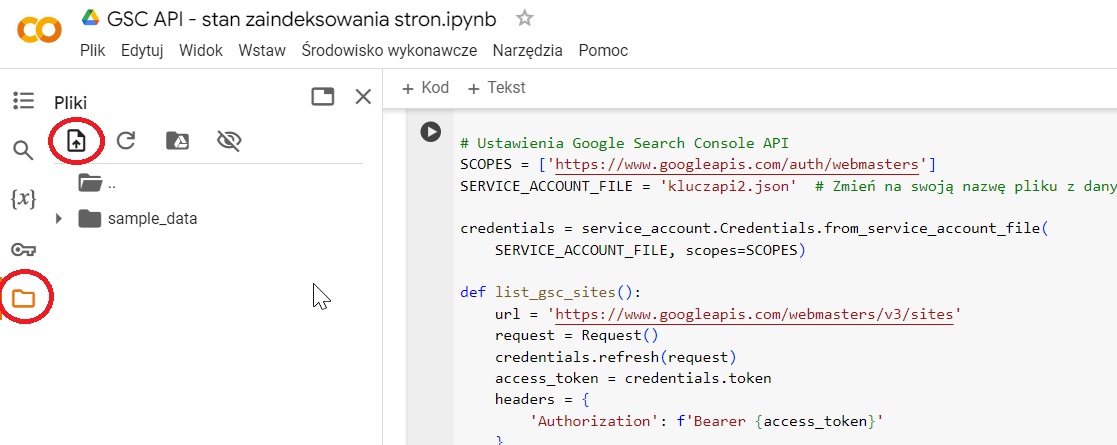Open the Edytuj menu
The image size is (1117, 445).
click(x=142, y=51)
